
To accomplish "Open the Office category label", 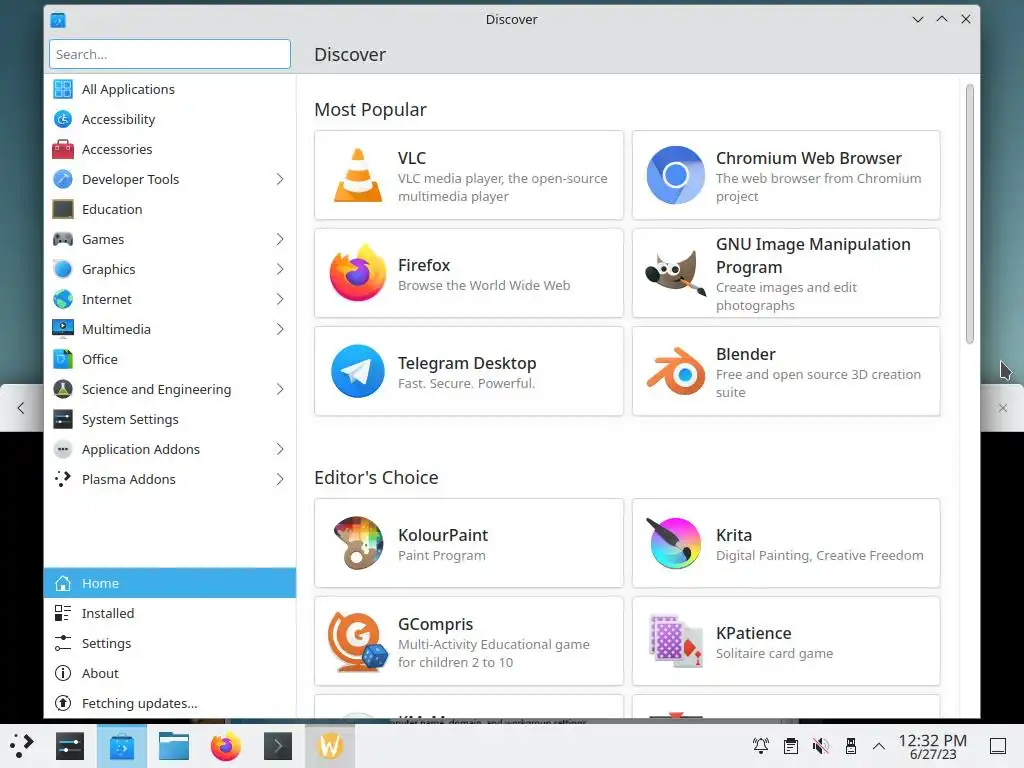I will click(99, 359).
